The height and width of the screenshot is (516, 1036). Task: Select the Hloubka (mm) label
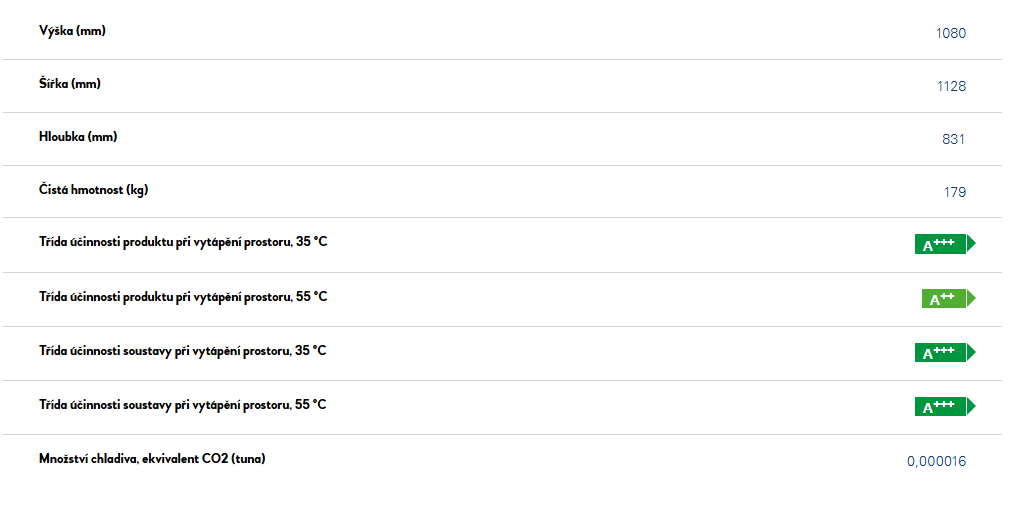(78, 137)
